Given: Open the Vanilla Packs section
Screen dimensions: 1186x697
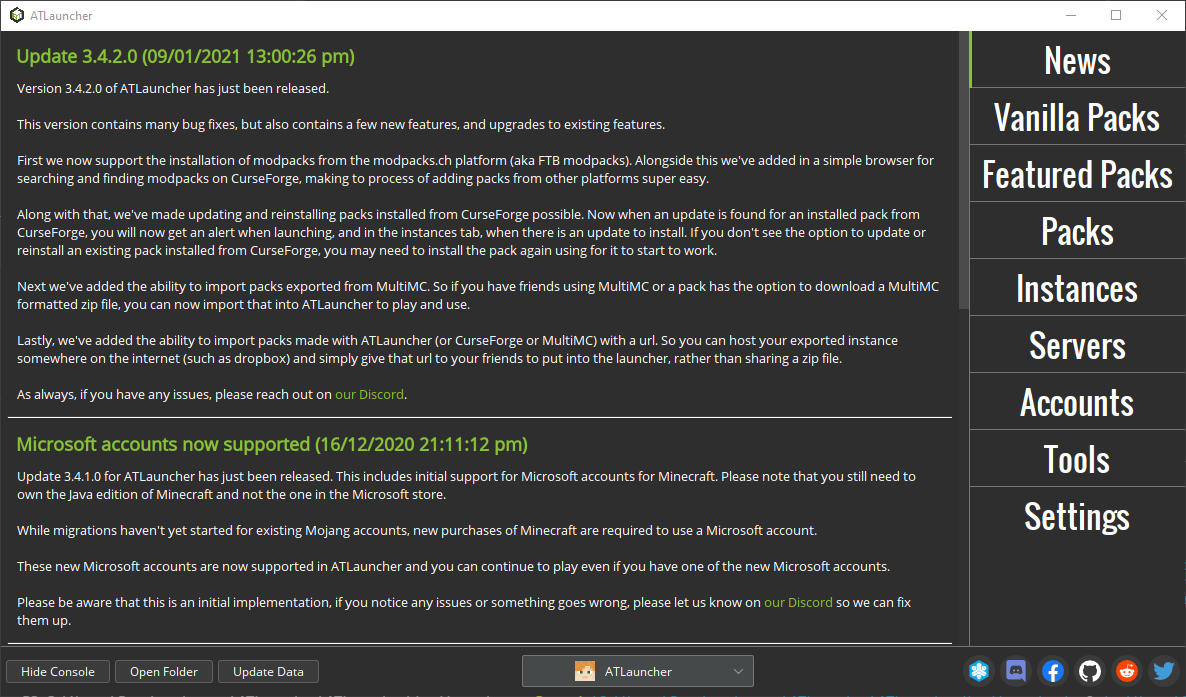Looking at the screenshot, I should (x=1077, y=117).
